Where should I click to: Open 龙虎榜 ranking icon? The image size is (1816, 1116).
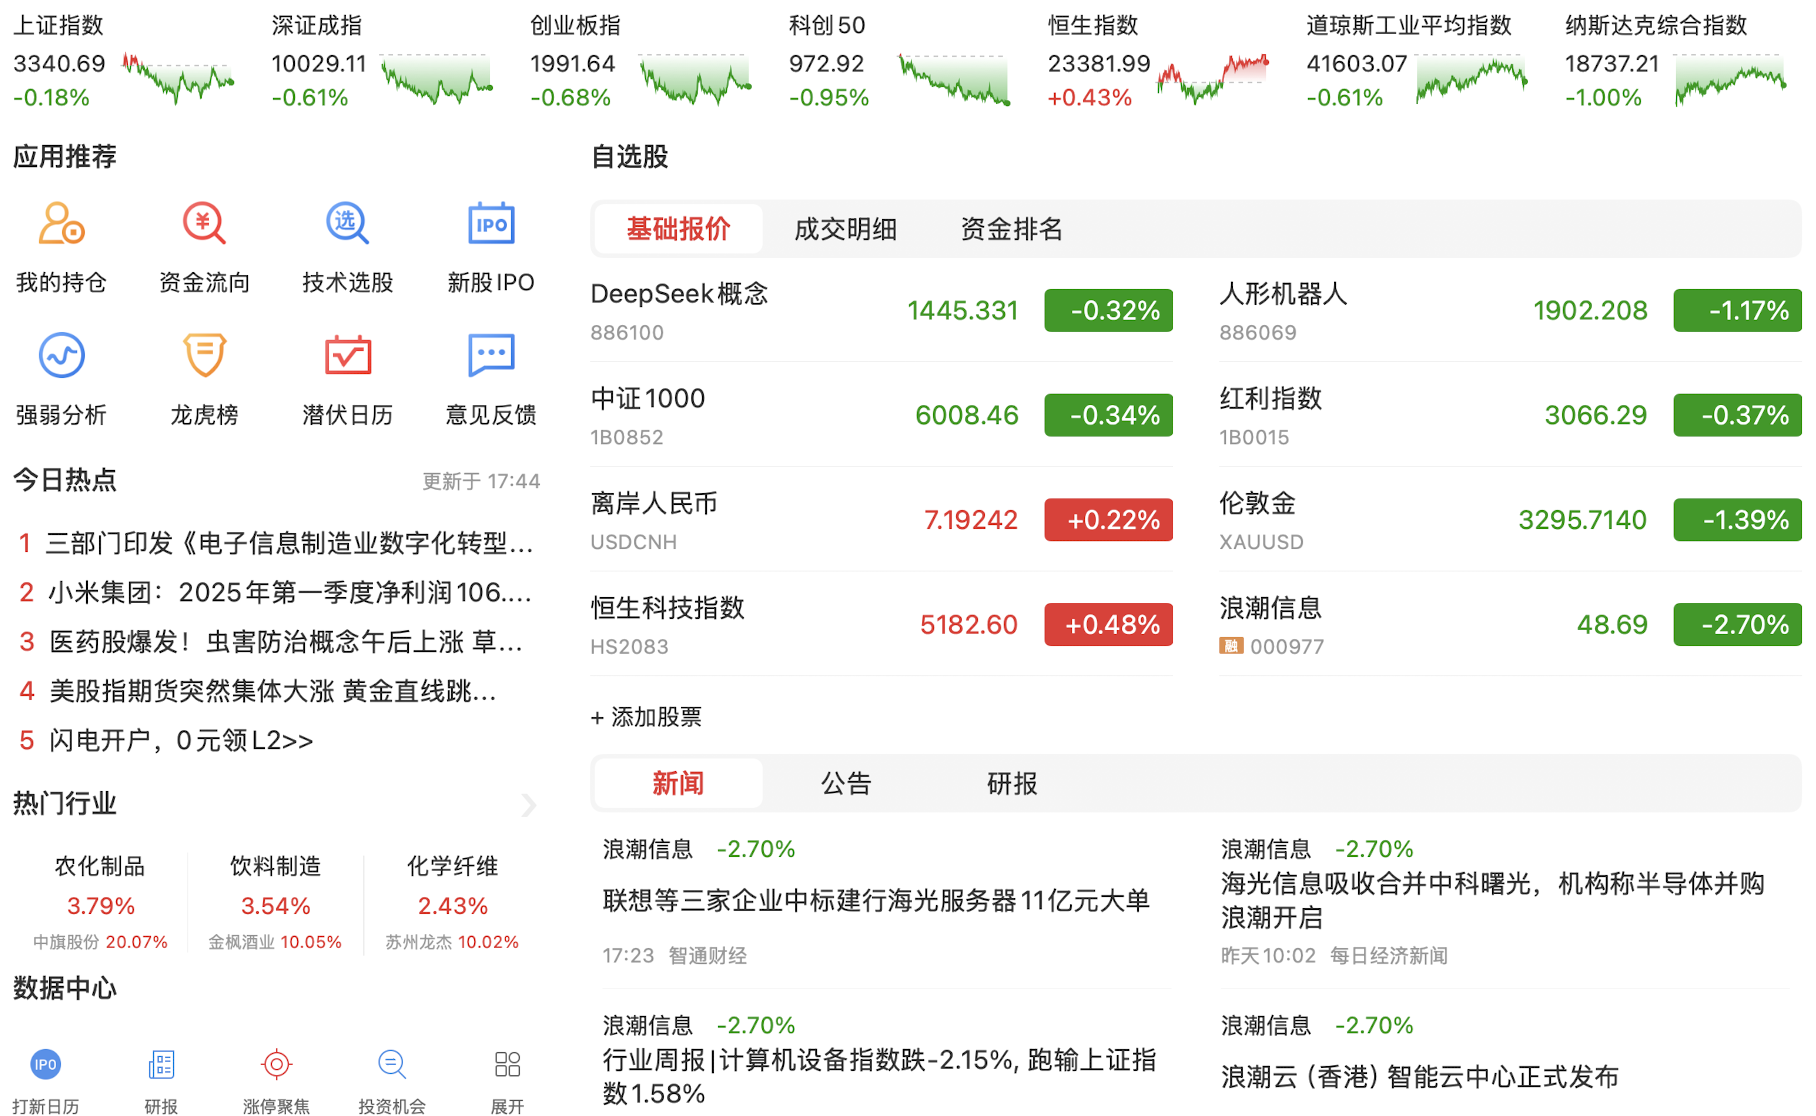204,356
